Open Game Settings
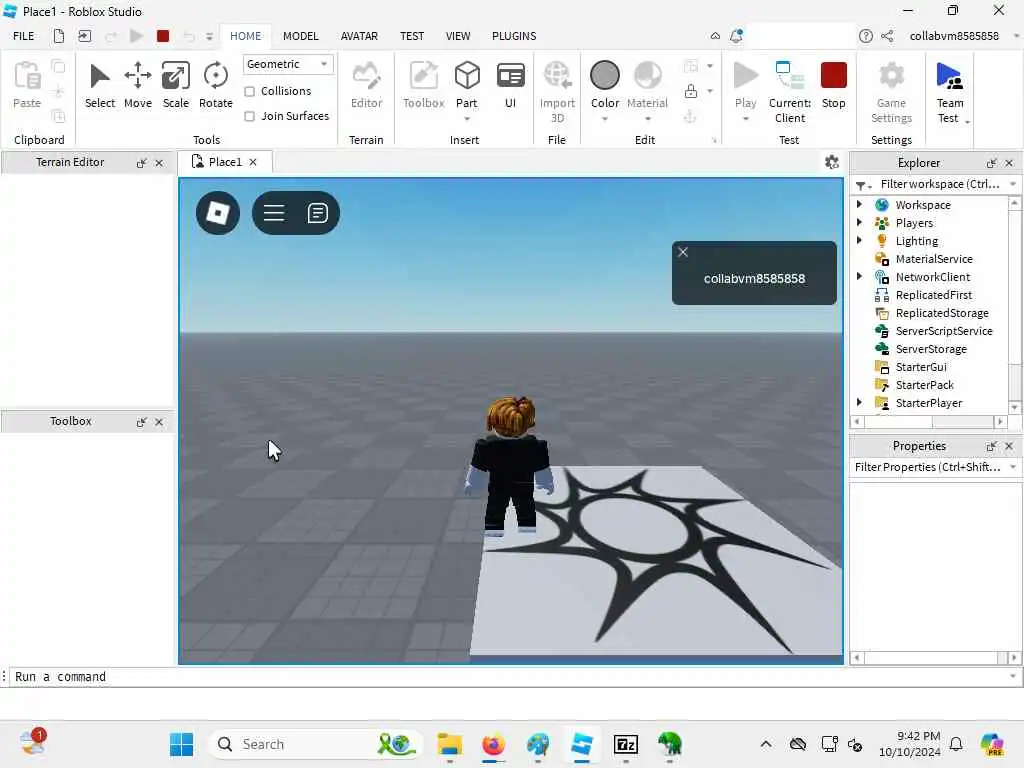Screen dimensions: 1024x768 tap(891, 91)
